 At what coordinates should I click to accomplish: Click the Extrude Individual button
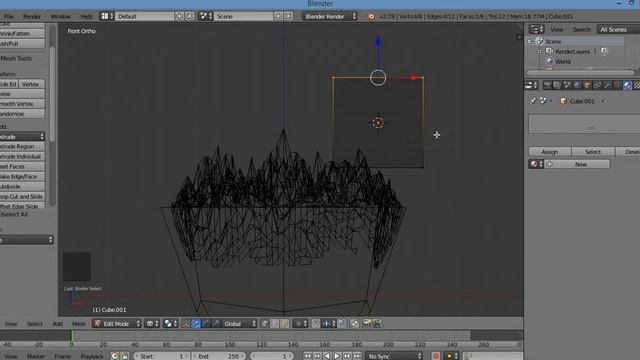(x=22, y=156)
